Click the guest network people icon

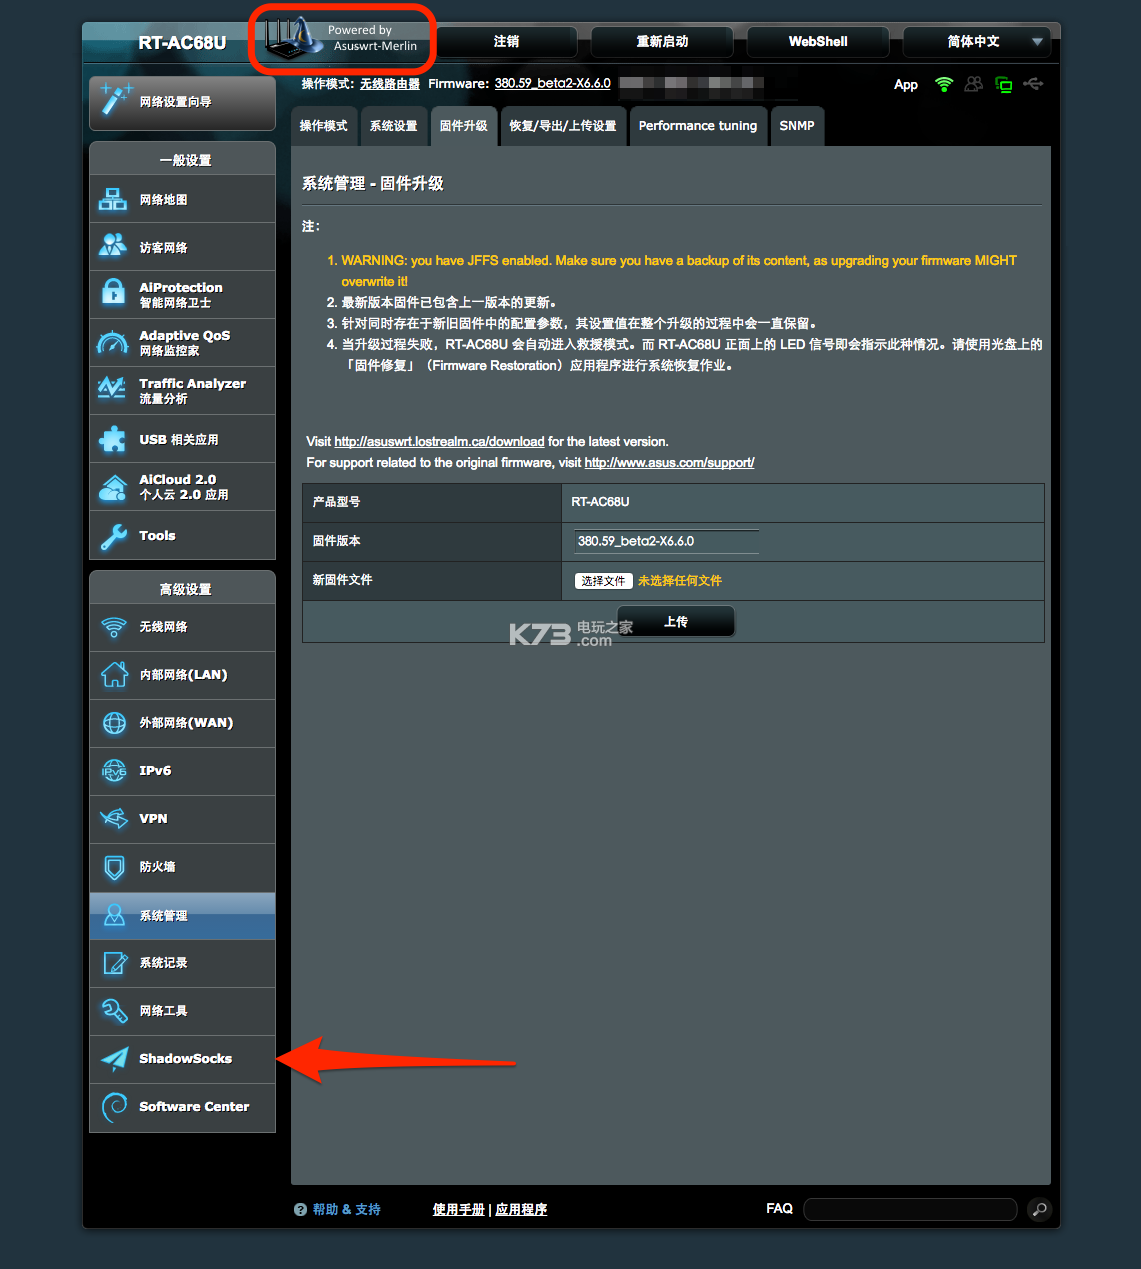click(x=113, y=246)
